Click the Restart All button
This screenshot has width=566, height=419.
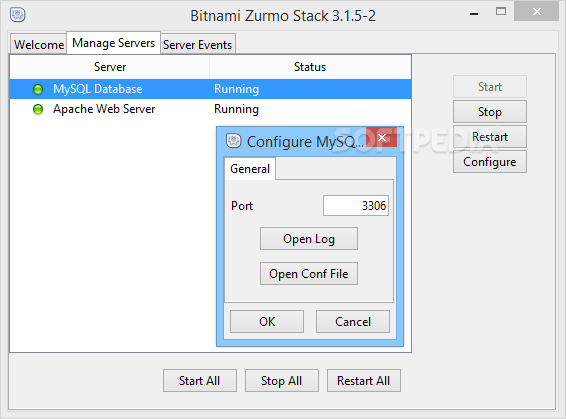[x=363, y=380]
